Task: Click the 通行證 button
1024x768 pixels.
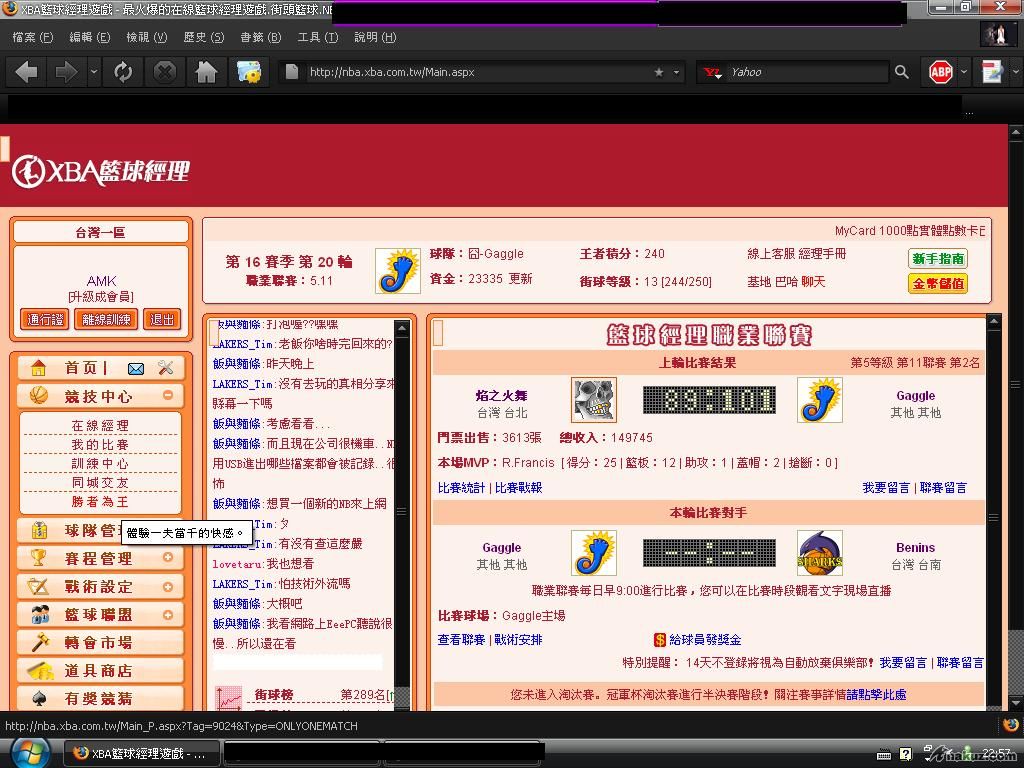Action: tap(45, 319)
